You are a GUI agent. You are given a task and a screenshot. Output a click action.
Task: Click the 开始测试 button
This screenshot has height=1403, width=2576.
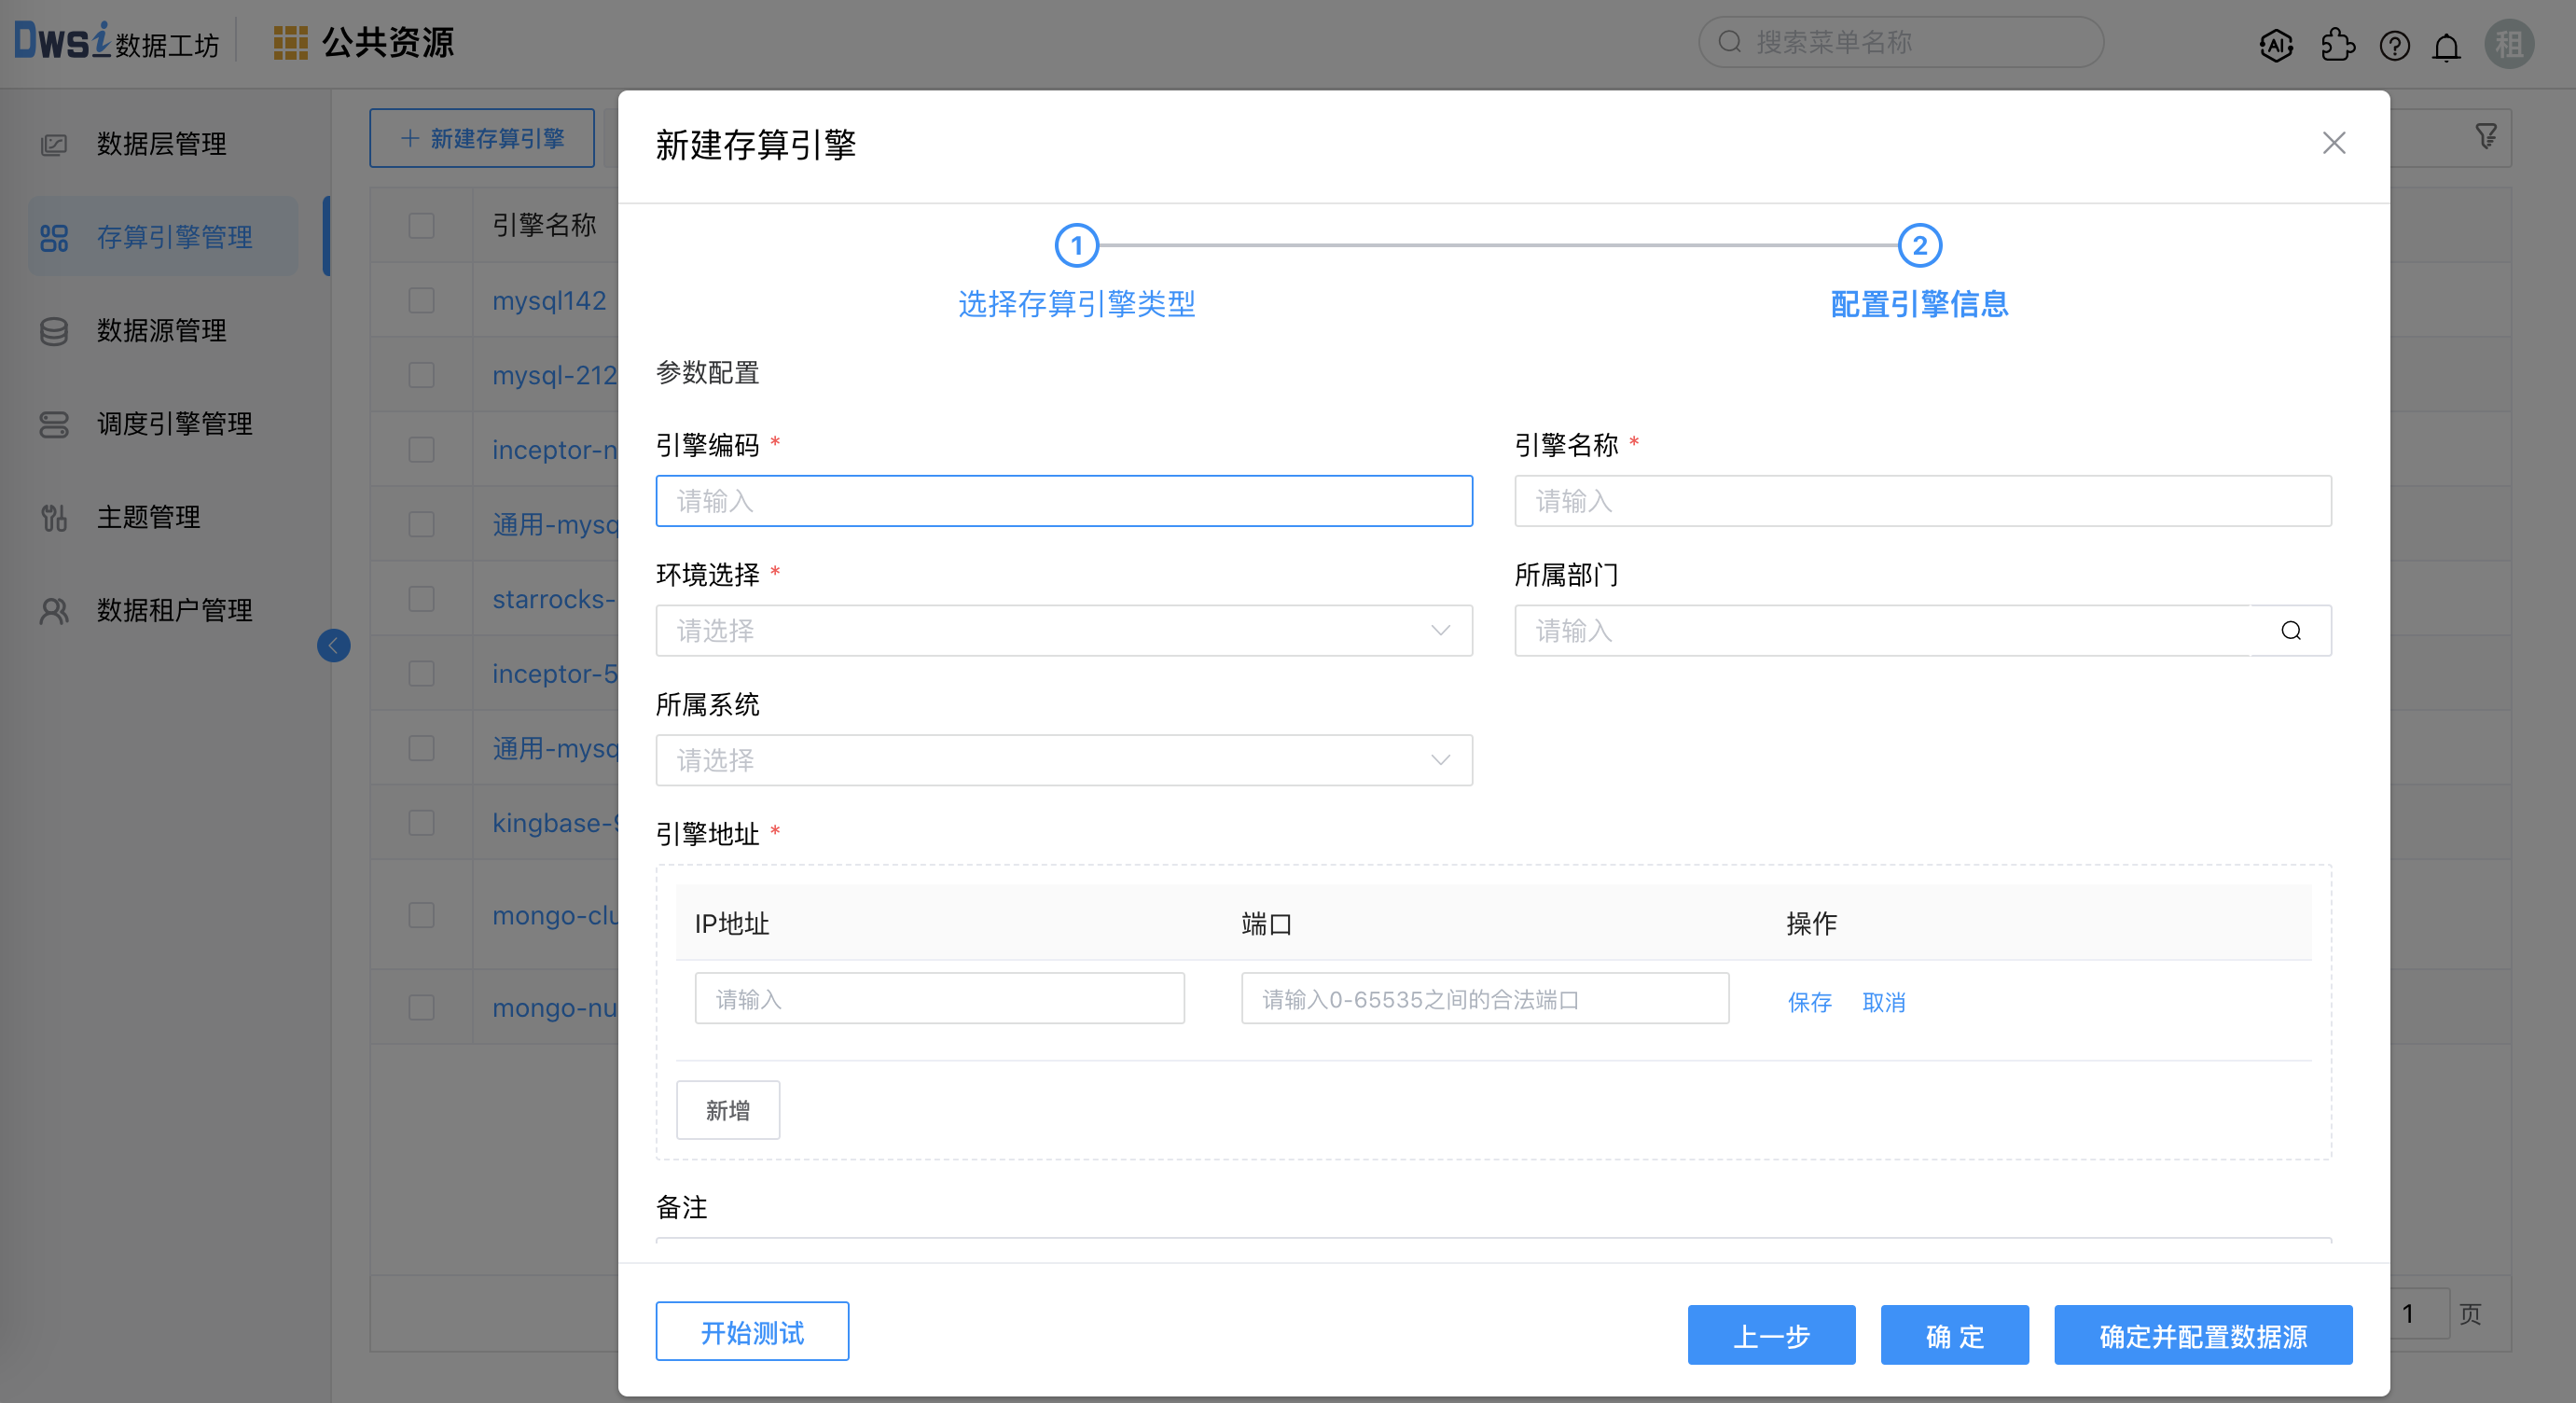[752, 1331]
